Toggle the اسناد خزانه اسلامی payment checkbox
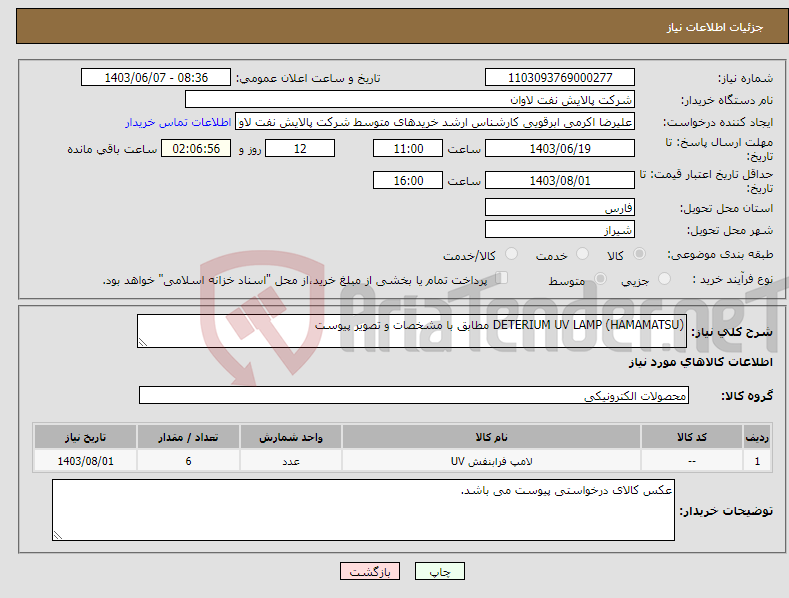Image resolution: width=789 pixels, height=598 pixels. (502, 277)
